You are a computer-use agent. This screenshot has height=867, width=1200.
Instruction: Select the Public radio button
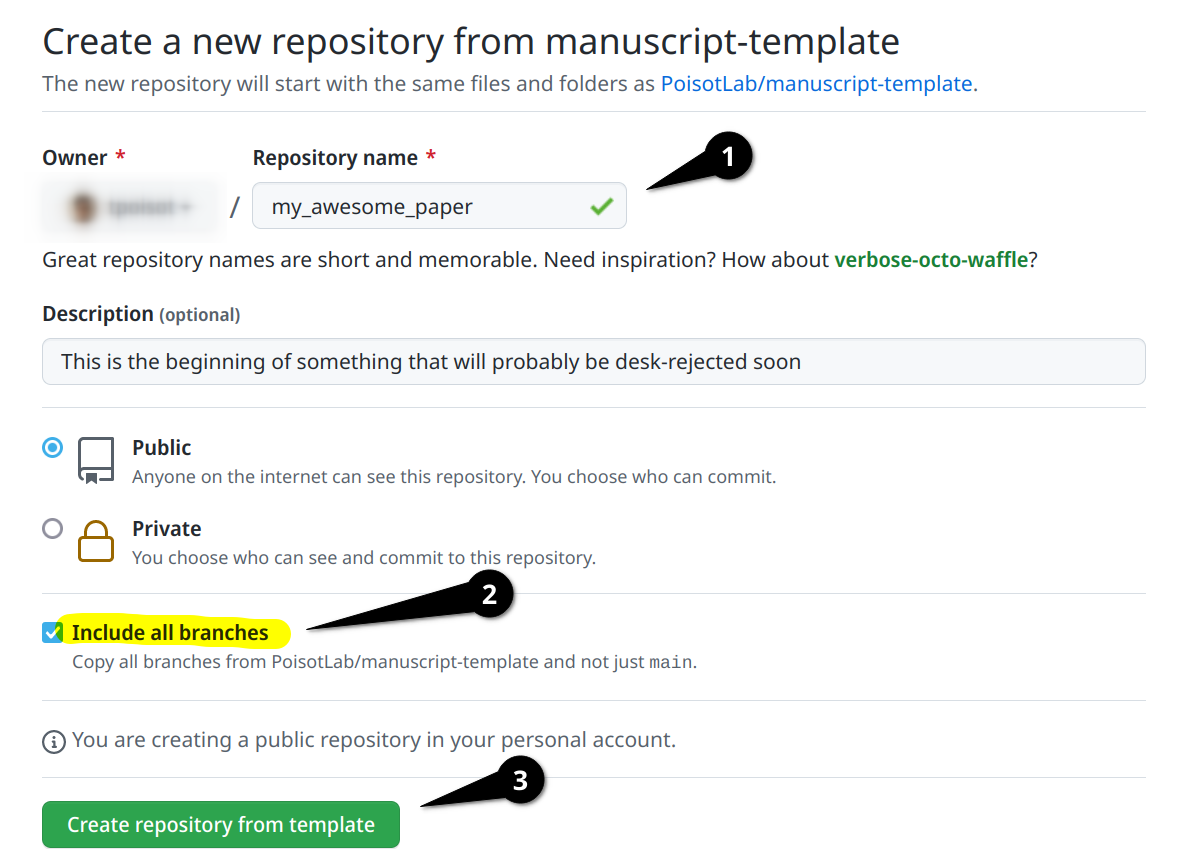pos(52,447)
